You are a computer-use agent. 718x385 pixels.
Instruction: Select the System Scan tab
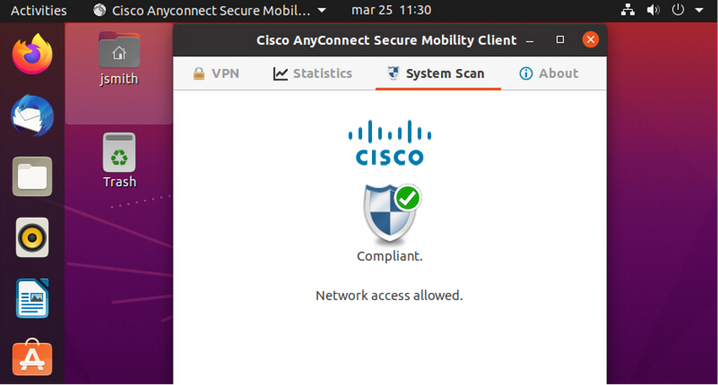click(438, 73)
